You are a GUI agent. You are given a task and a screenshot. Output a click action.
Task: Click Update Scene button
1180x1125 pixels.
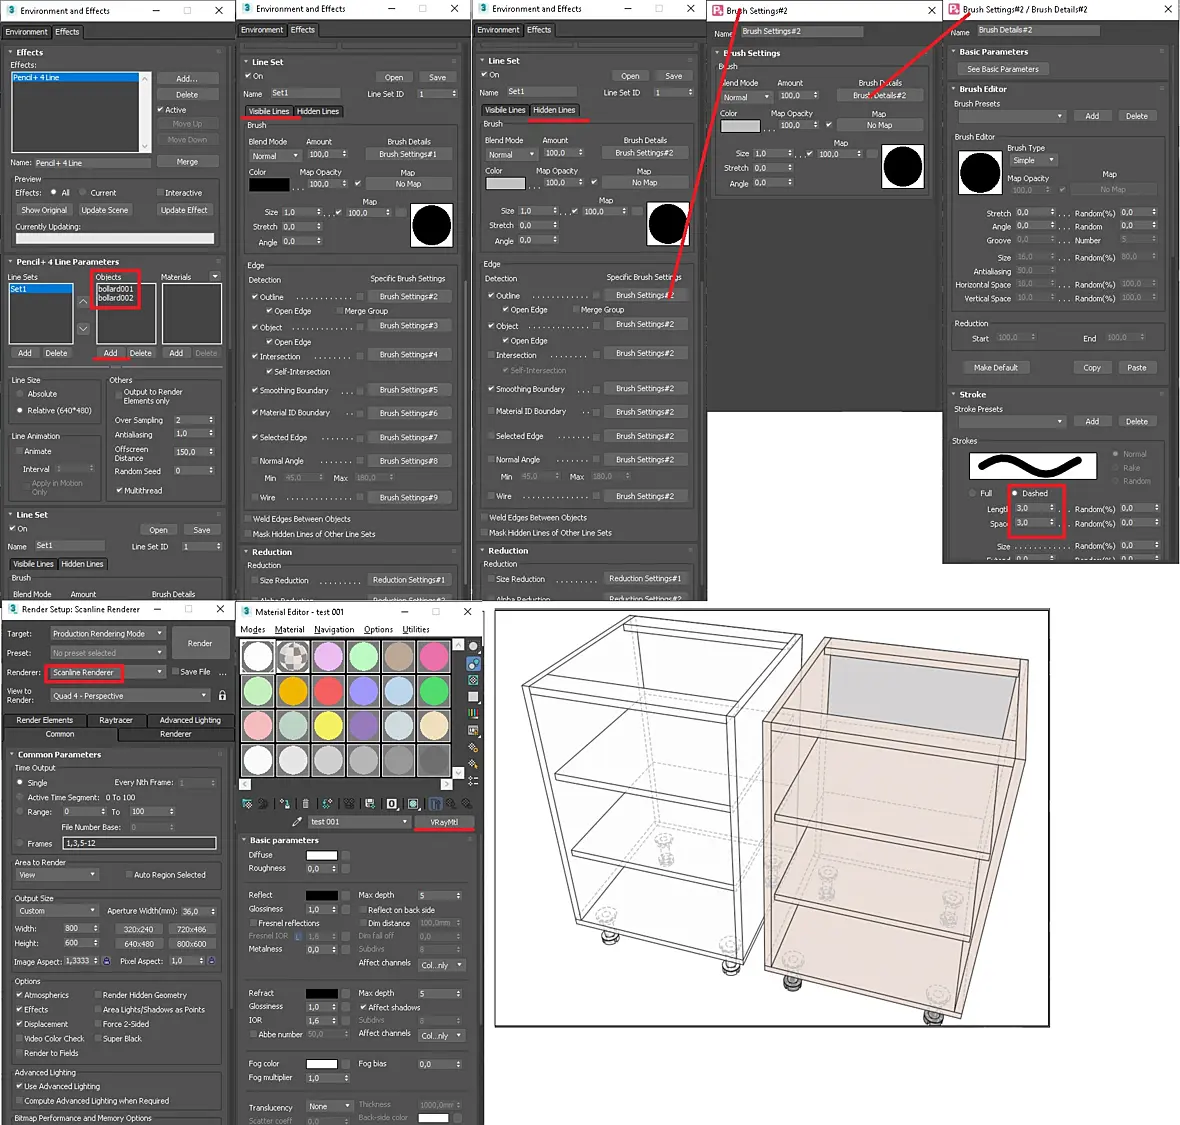[105, 210]
